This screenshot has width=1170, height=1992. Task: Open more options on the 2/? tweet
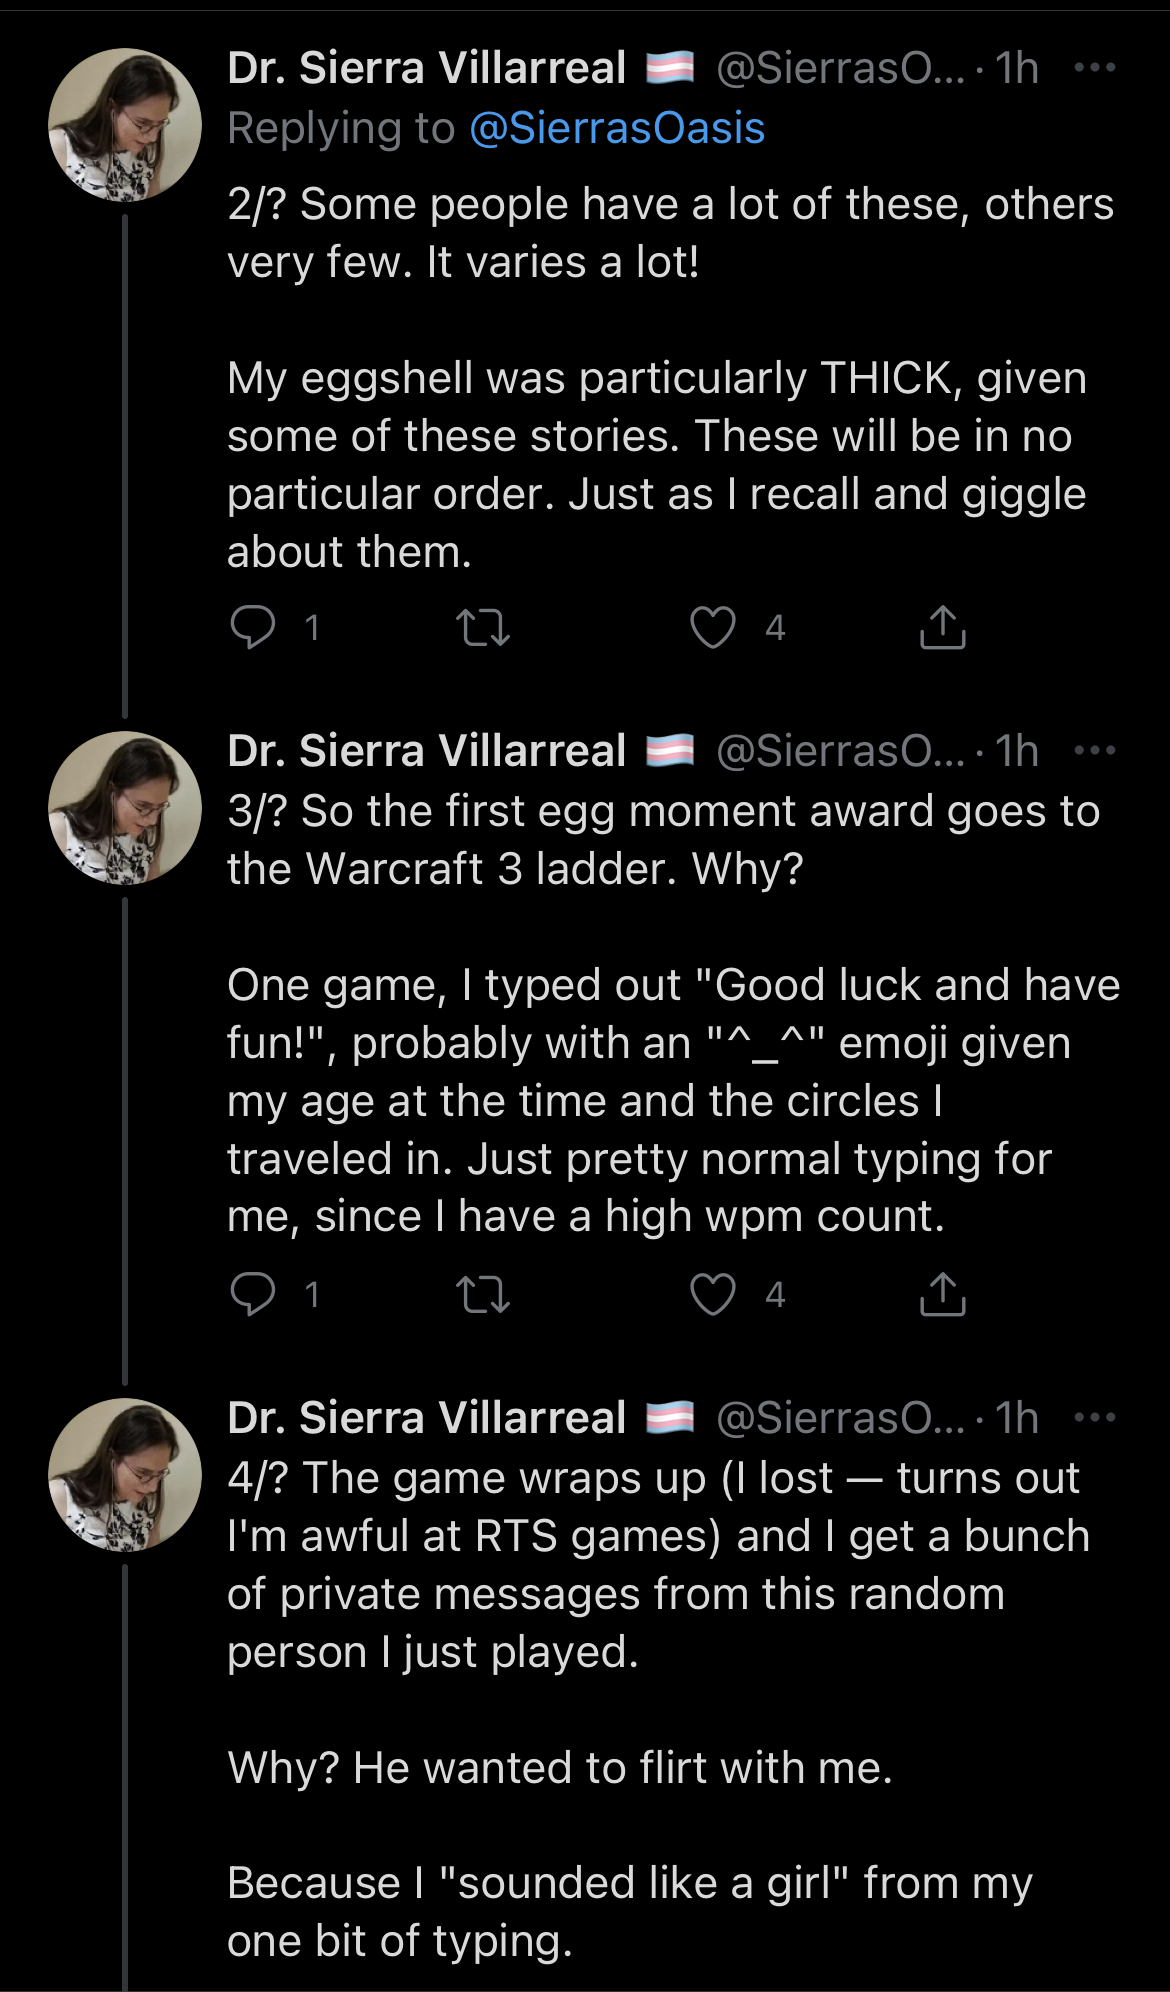coord(1094,68)
